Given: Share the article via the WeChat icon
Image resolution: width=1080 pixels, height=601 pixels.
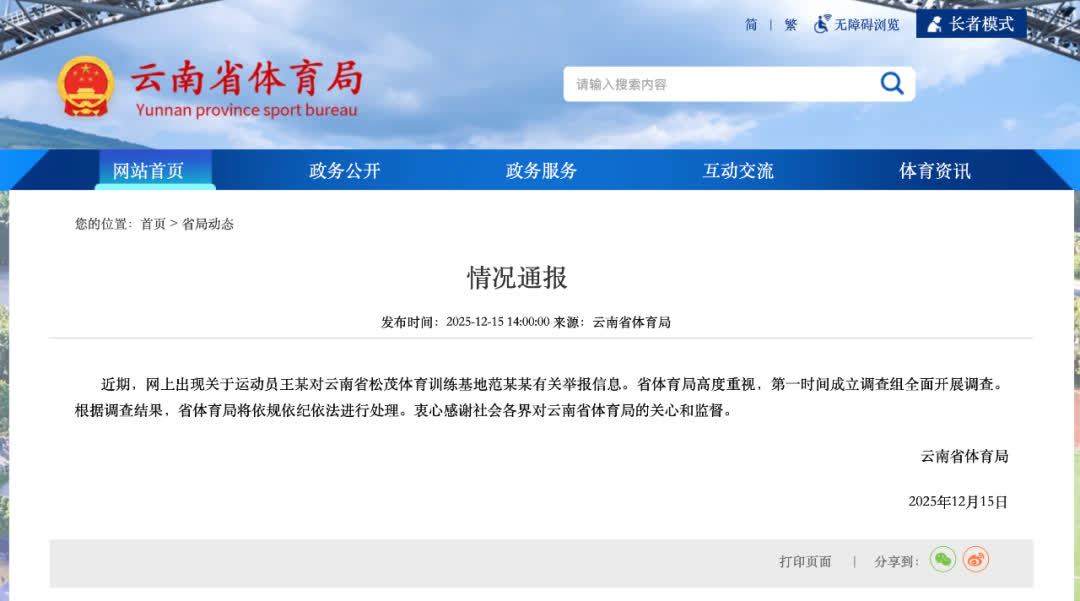Looking at the screenshot, I should (x=942, y=560).
